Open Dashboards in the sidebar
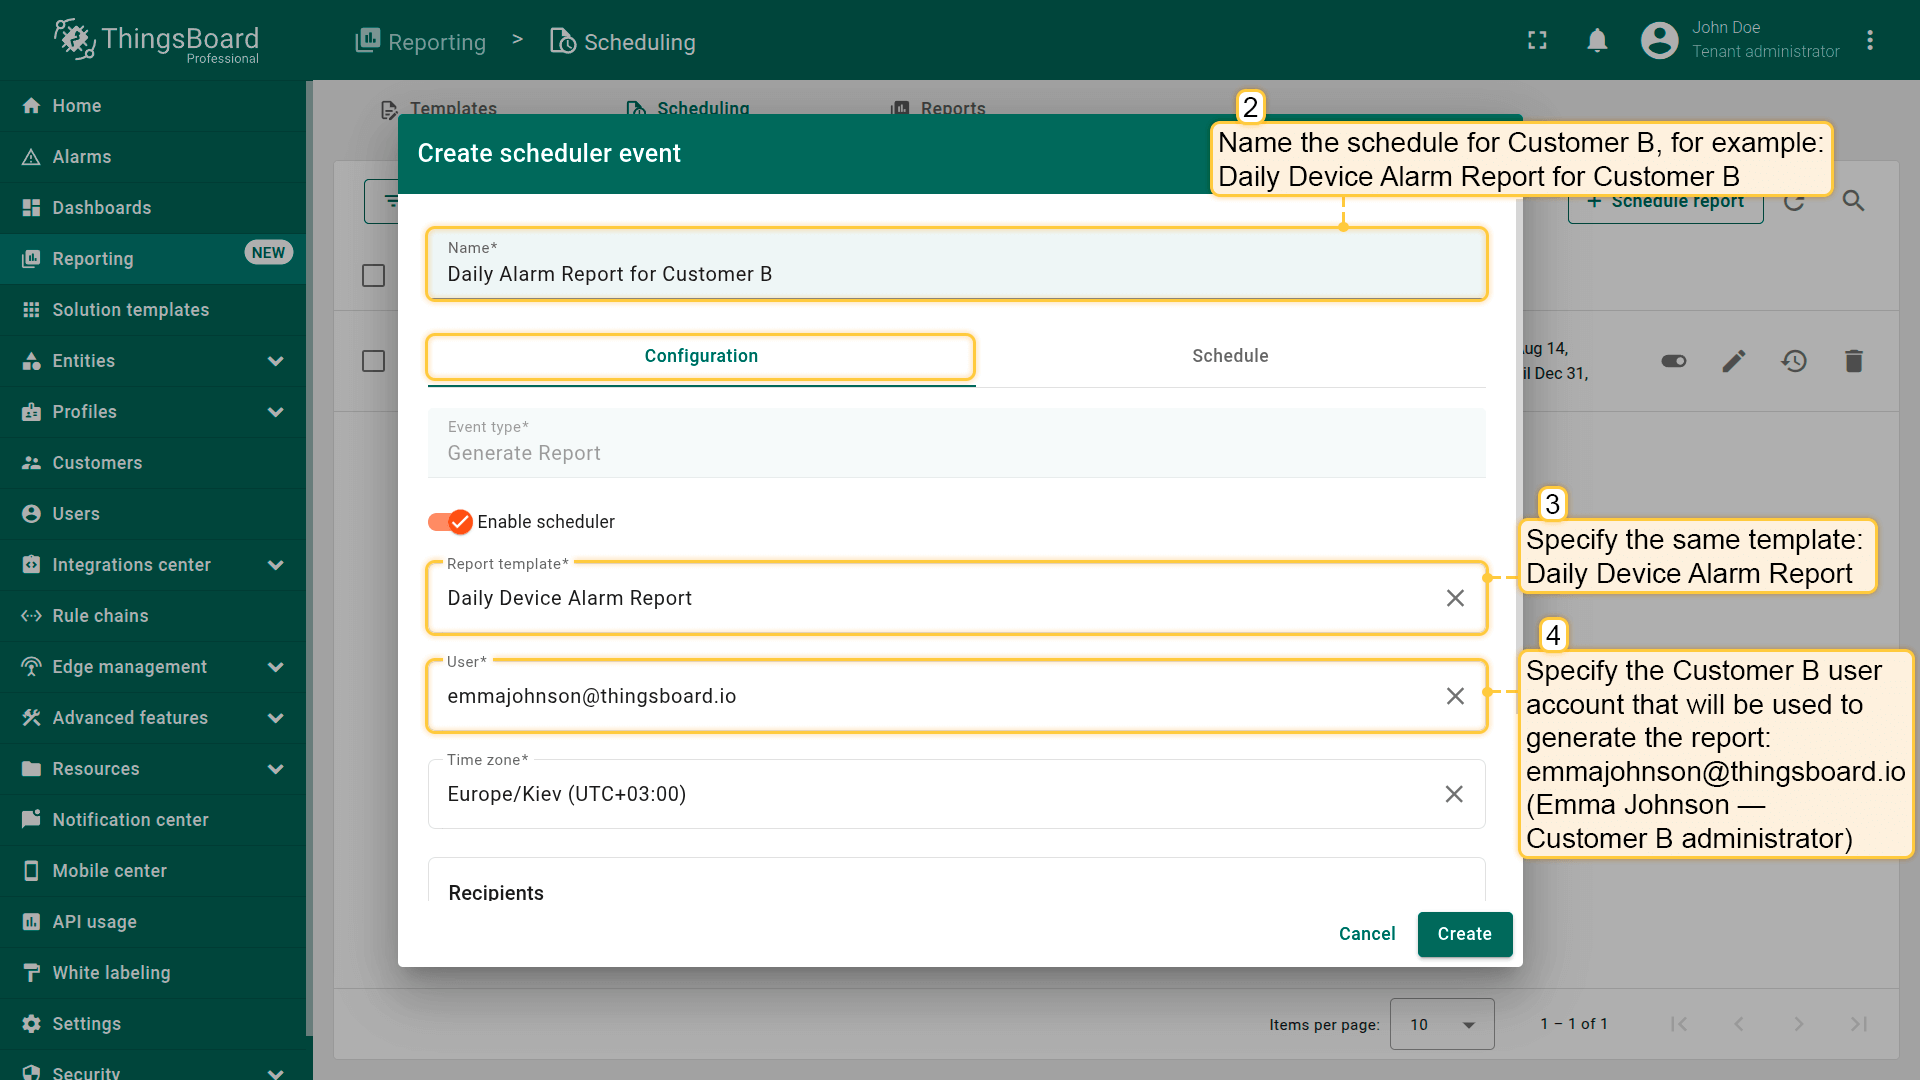 point(101,208)
